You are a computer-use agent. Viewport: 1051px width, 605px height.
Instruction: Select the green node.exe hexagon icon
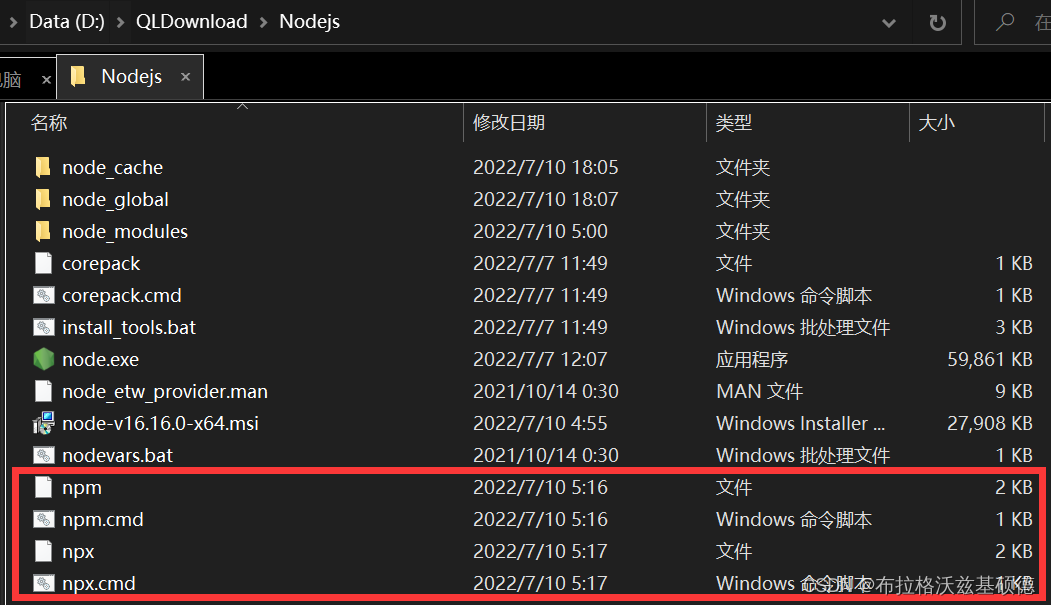tap(42, 359)
